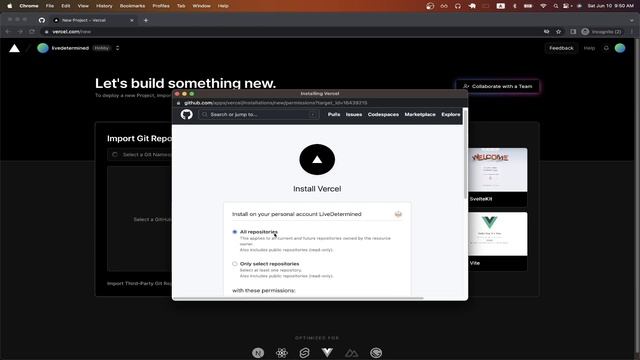Click the Svelte framework icon at bottom
Image resolution: width=640 pixels, height=360 pixels.
click(x=304, y=353)
